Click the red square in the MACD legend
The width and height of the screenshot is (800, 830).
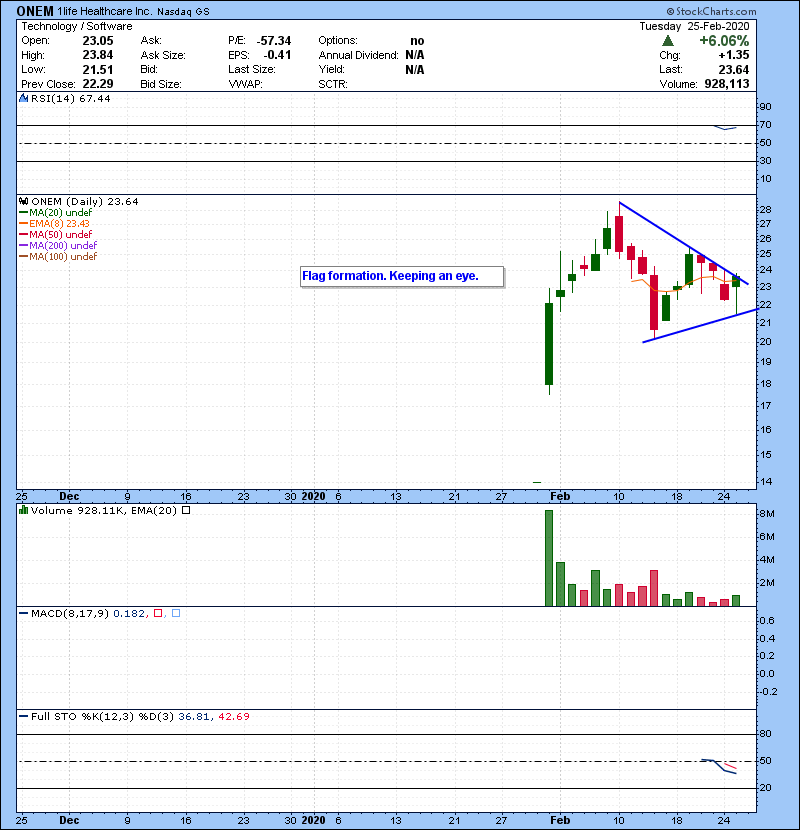click(x=158, y=613)
